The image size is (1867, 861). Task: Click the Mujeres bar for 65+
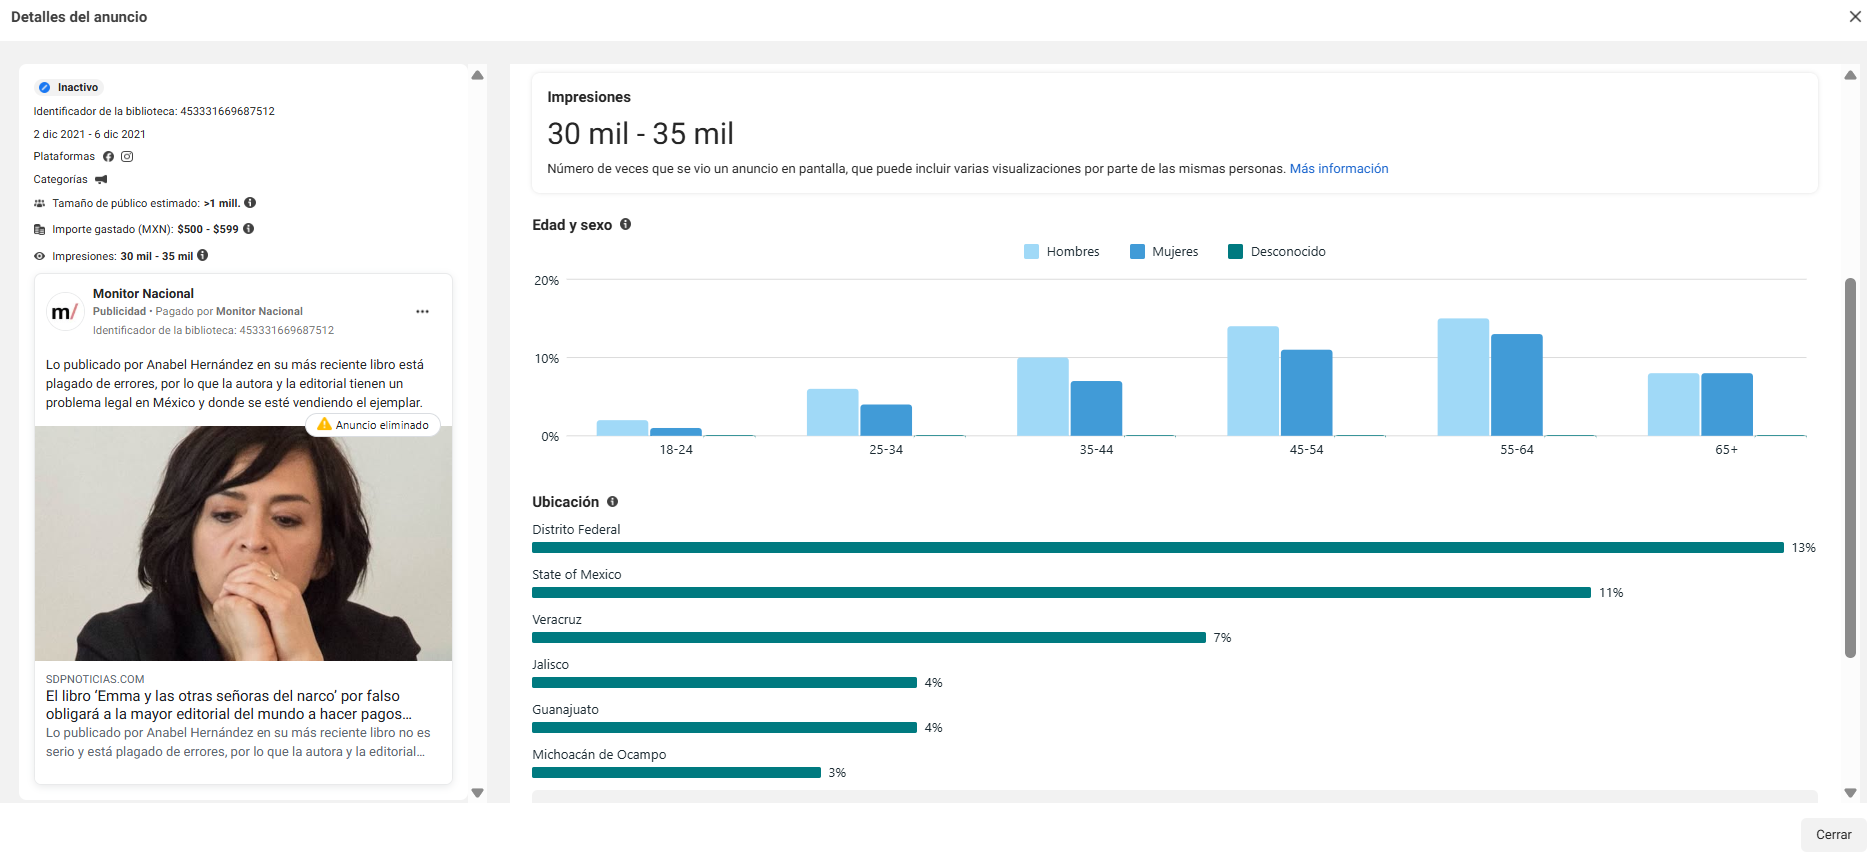coord(1727,405)
